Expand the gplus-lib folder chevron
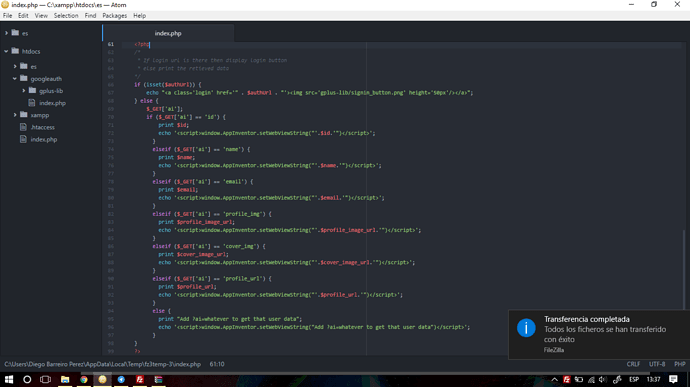Screen dimensions: 690x387 24,91
